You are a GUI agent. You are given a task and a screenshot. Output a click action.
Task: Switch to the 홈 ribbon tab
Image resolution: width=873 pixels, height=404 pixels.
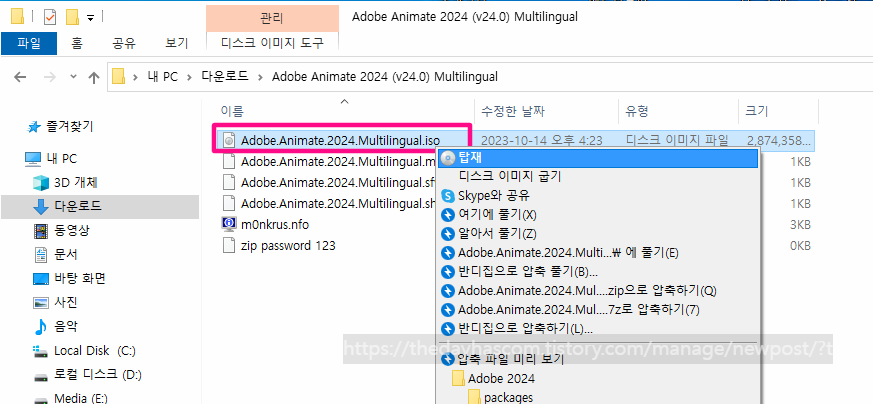77,43
